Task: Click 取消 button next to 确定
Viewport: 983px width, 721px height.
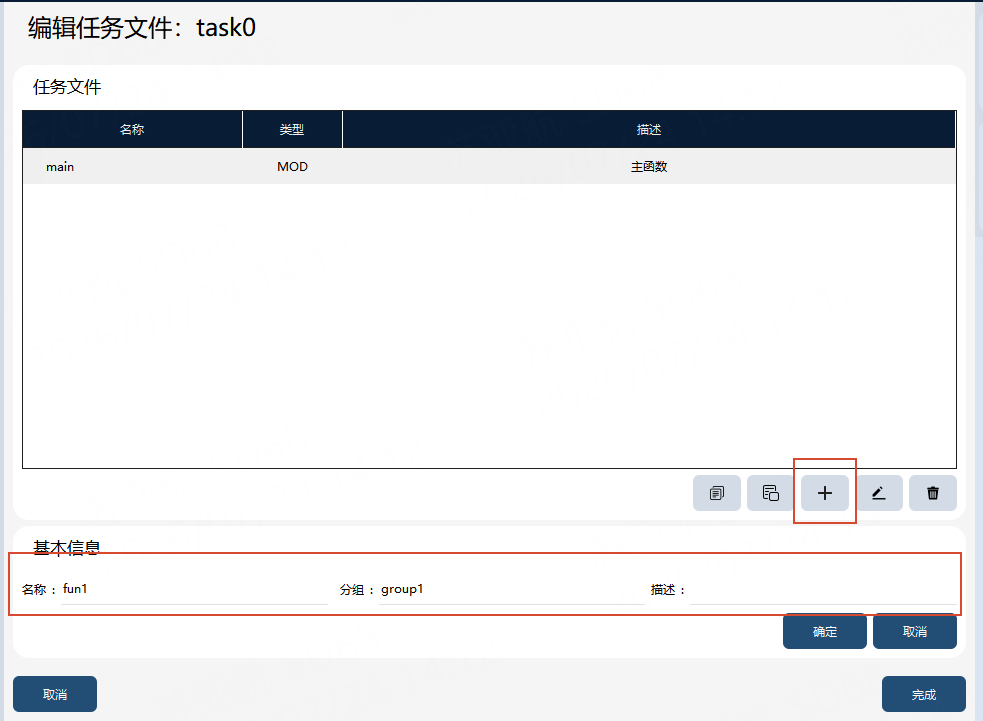Action: 915,631
